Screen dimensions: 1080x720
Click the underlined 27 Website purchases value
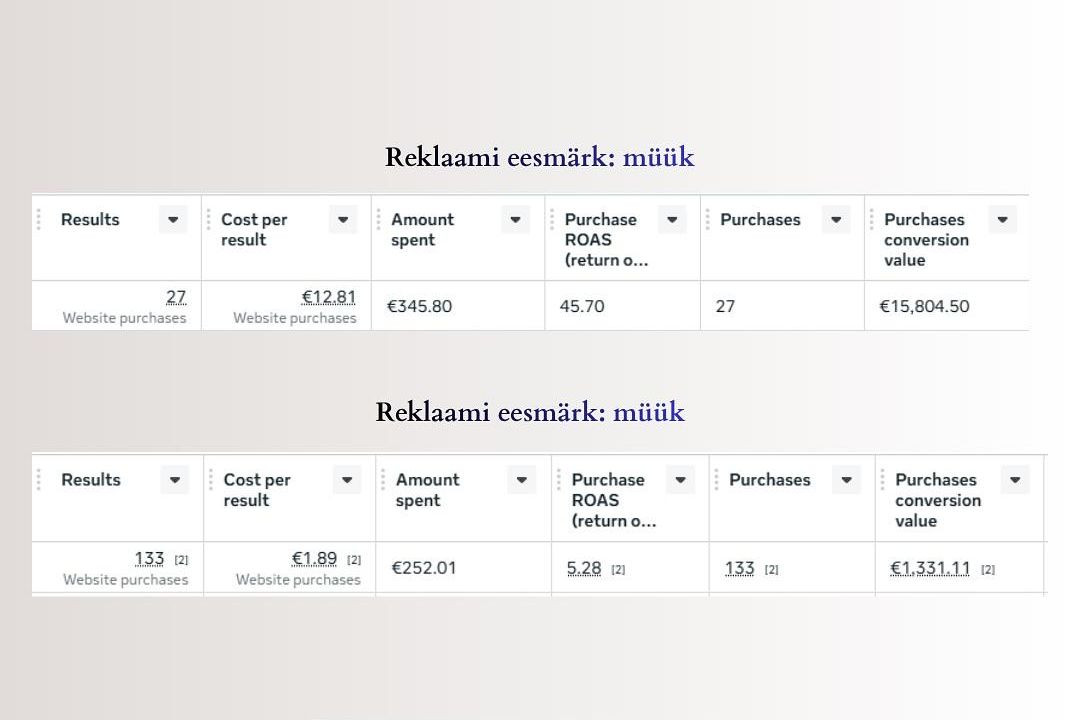(x=177, y=296)
